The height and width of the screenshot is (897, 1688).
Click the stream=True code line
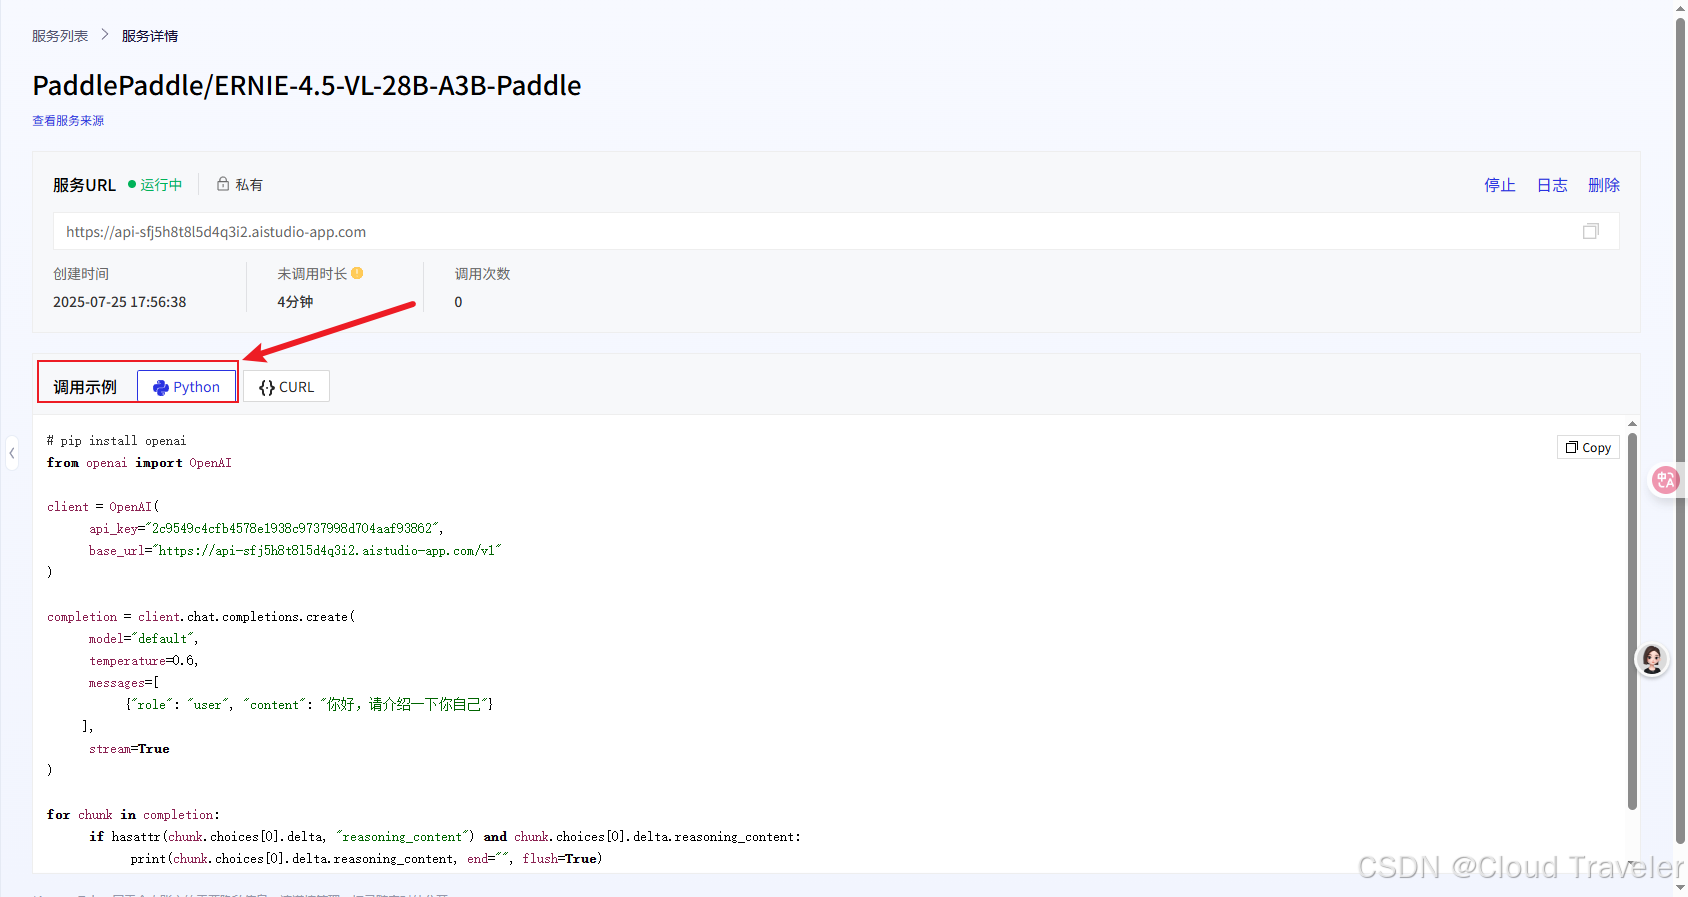pyautogui.click(x=129, y=749)
